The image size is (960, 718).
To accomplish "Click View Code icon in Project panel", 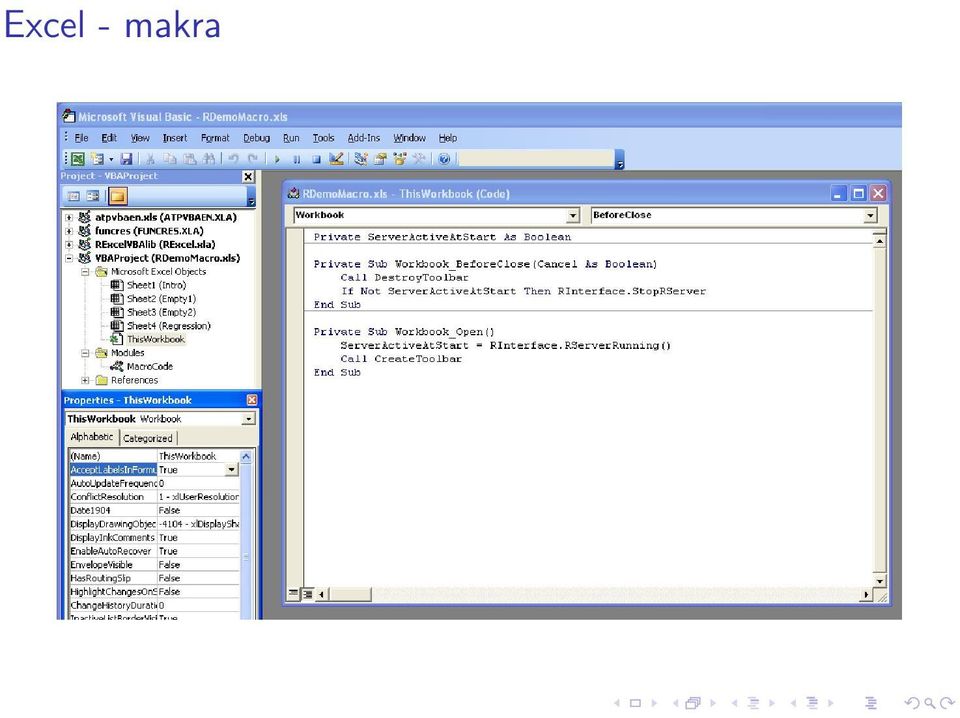I will coord(73,196).
